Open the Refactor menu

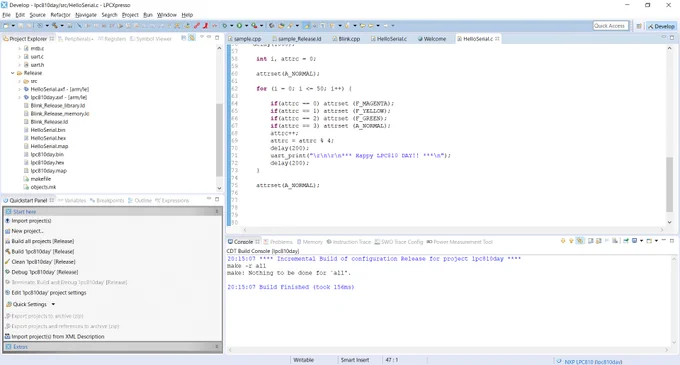(x=60, y=15)
